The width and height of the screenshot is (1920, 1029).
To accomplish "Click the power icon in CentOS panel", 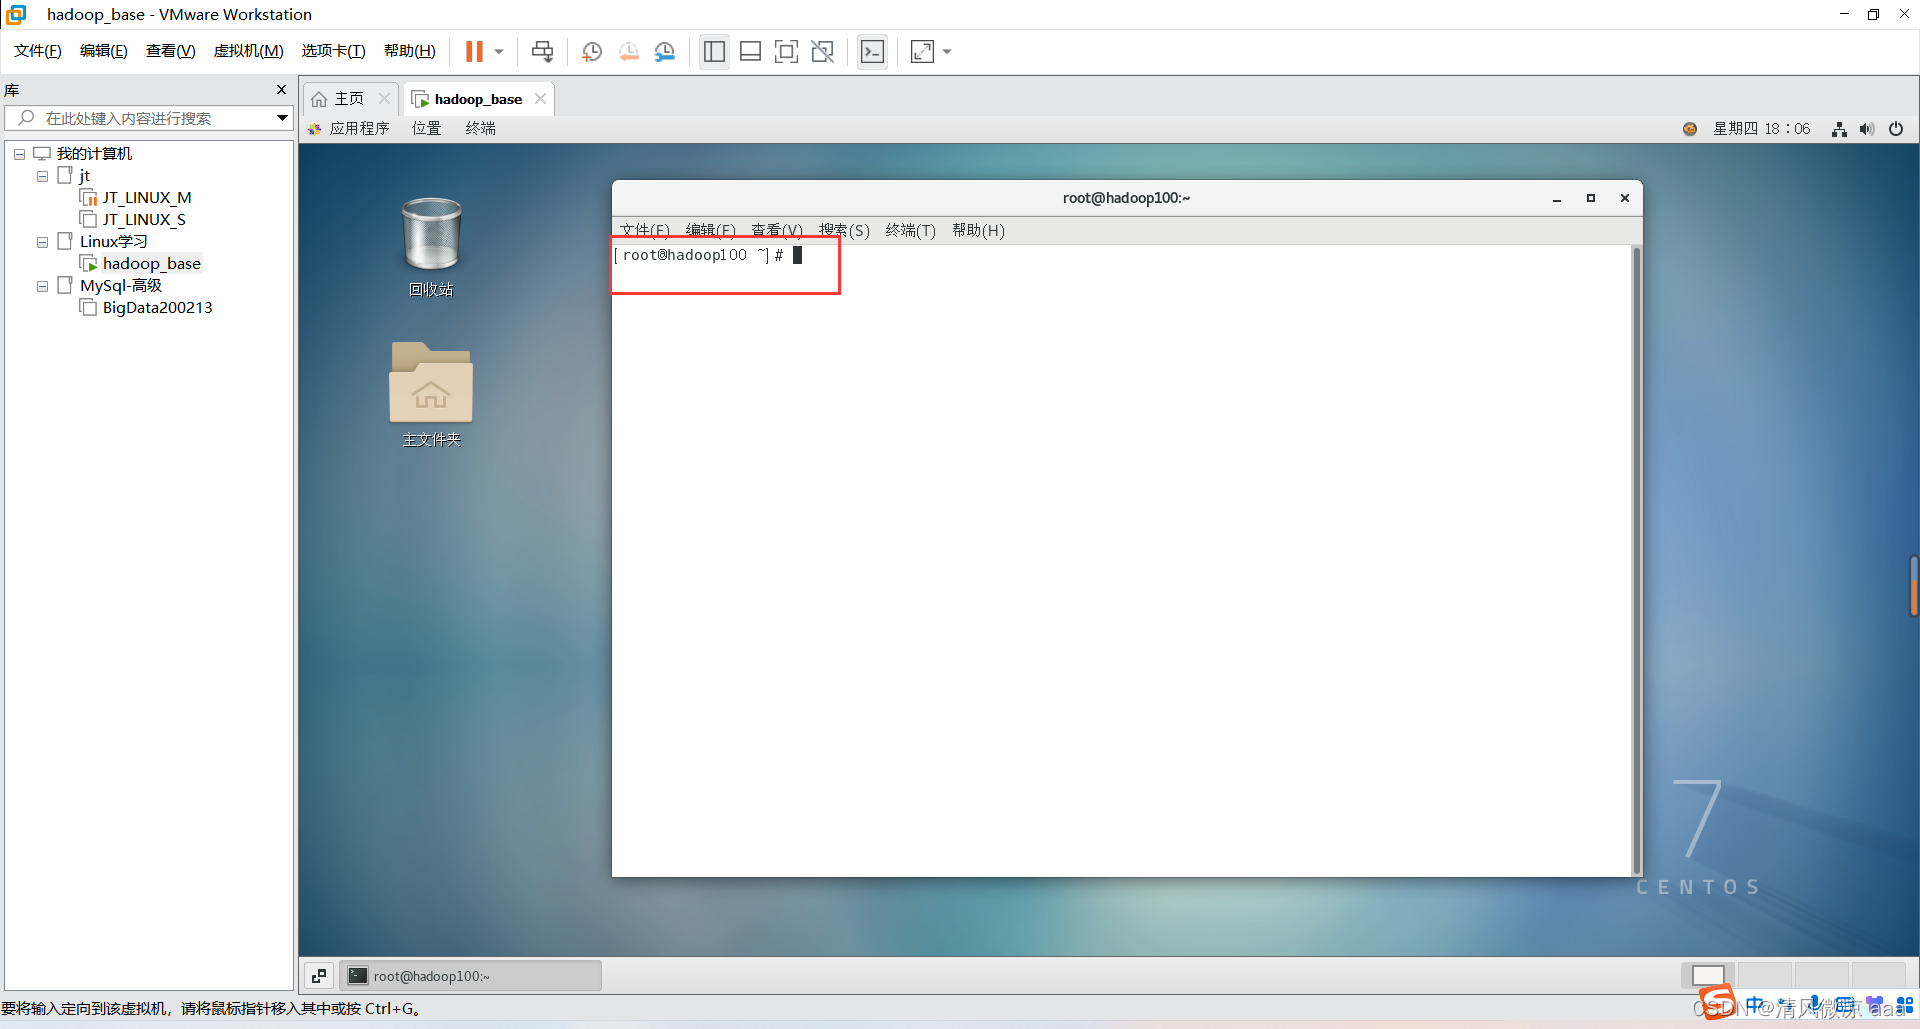I will pyautogui.click(x=1896, y=129).
